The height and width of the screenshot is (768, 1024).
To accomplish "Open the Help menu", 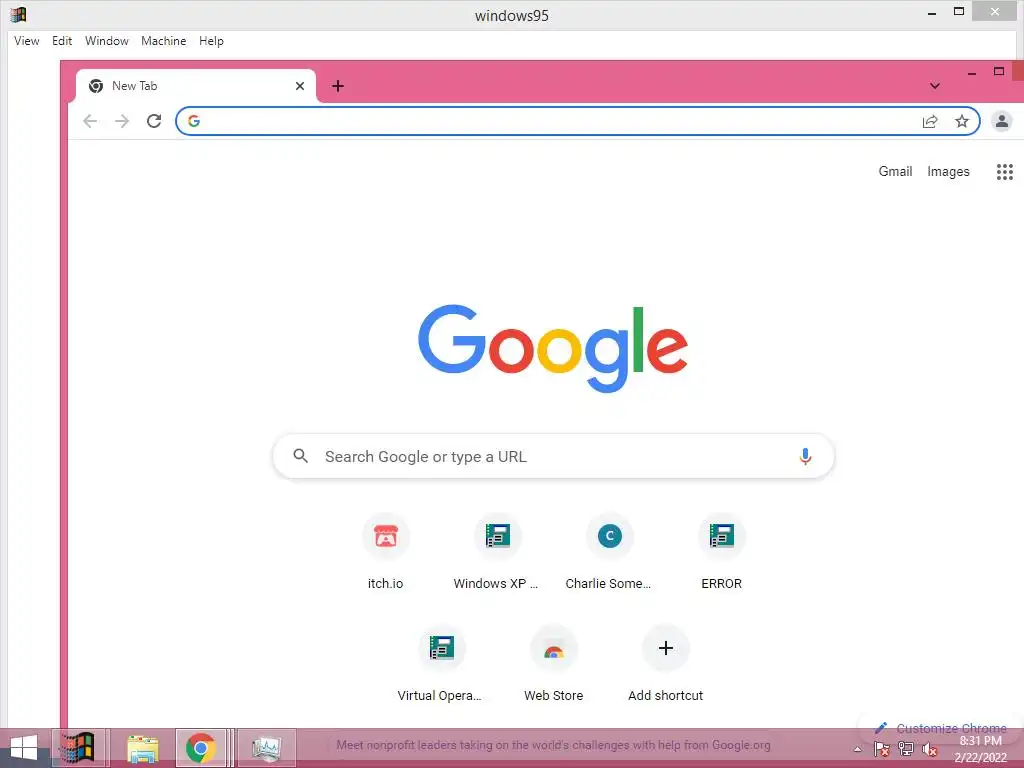I will pos(211,41).
